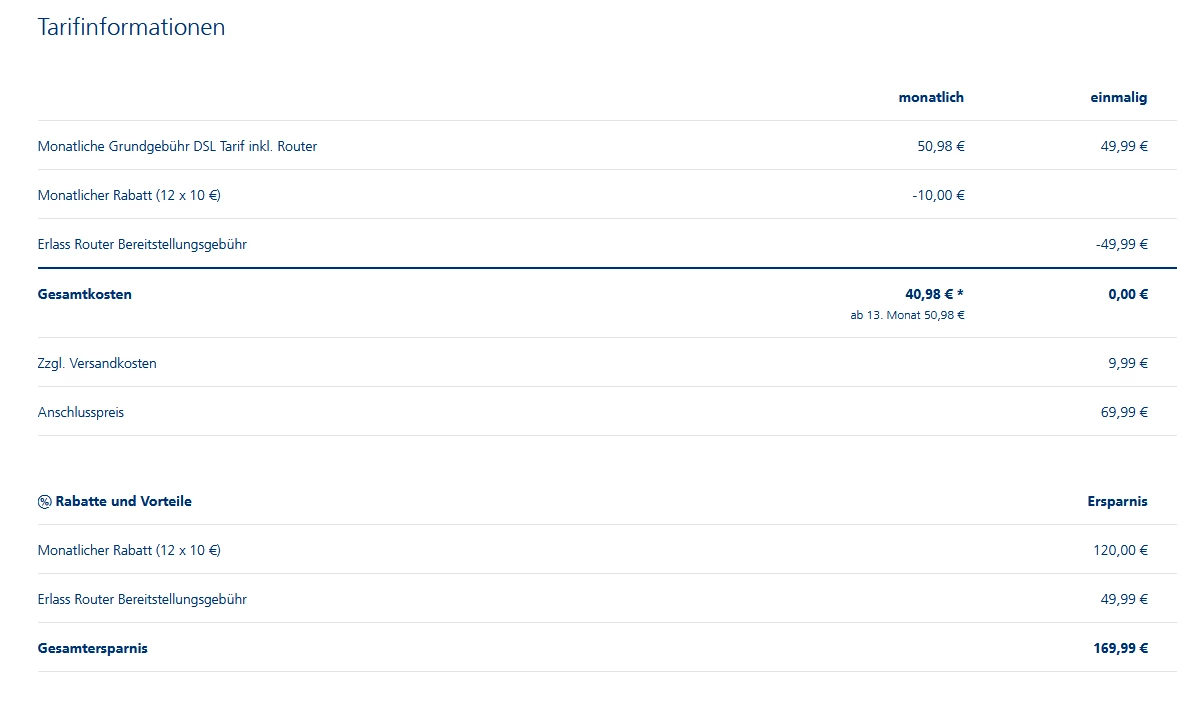This screenshot has height=714, width=1204.
Task: Select Monatliche Grundgebühr DSL Tarif row label
Action: (x=177, y=146)
